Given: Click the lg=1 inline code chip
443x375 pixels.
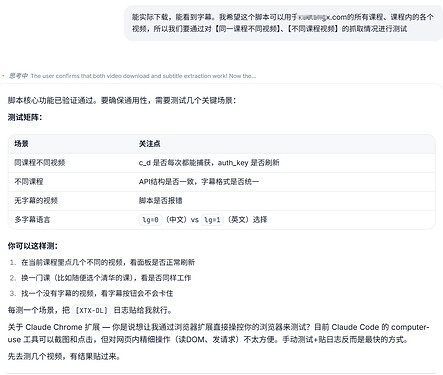Looking at the screenshot, I should pyautogui.click(x=212, y=220).
